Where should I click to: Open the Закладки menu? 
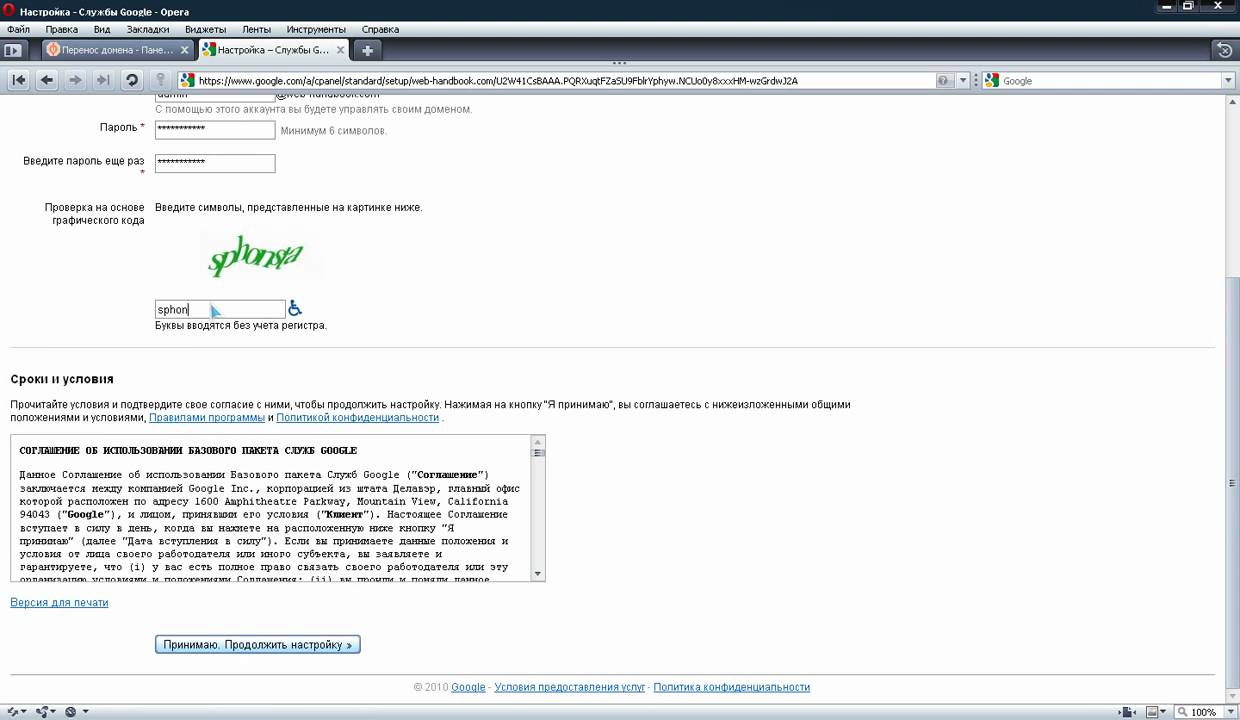pos(148,29)
